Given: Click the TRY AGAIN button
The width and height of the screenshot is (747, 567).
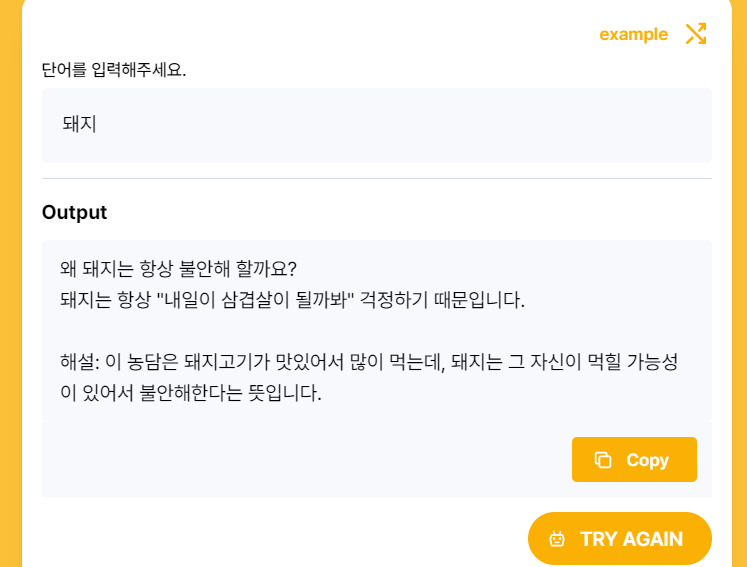Looking at the screenshot, I should coord(619,538).
